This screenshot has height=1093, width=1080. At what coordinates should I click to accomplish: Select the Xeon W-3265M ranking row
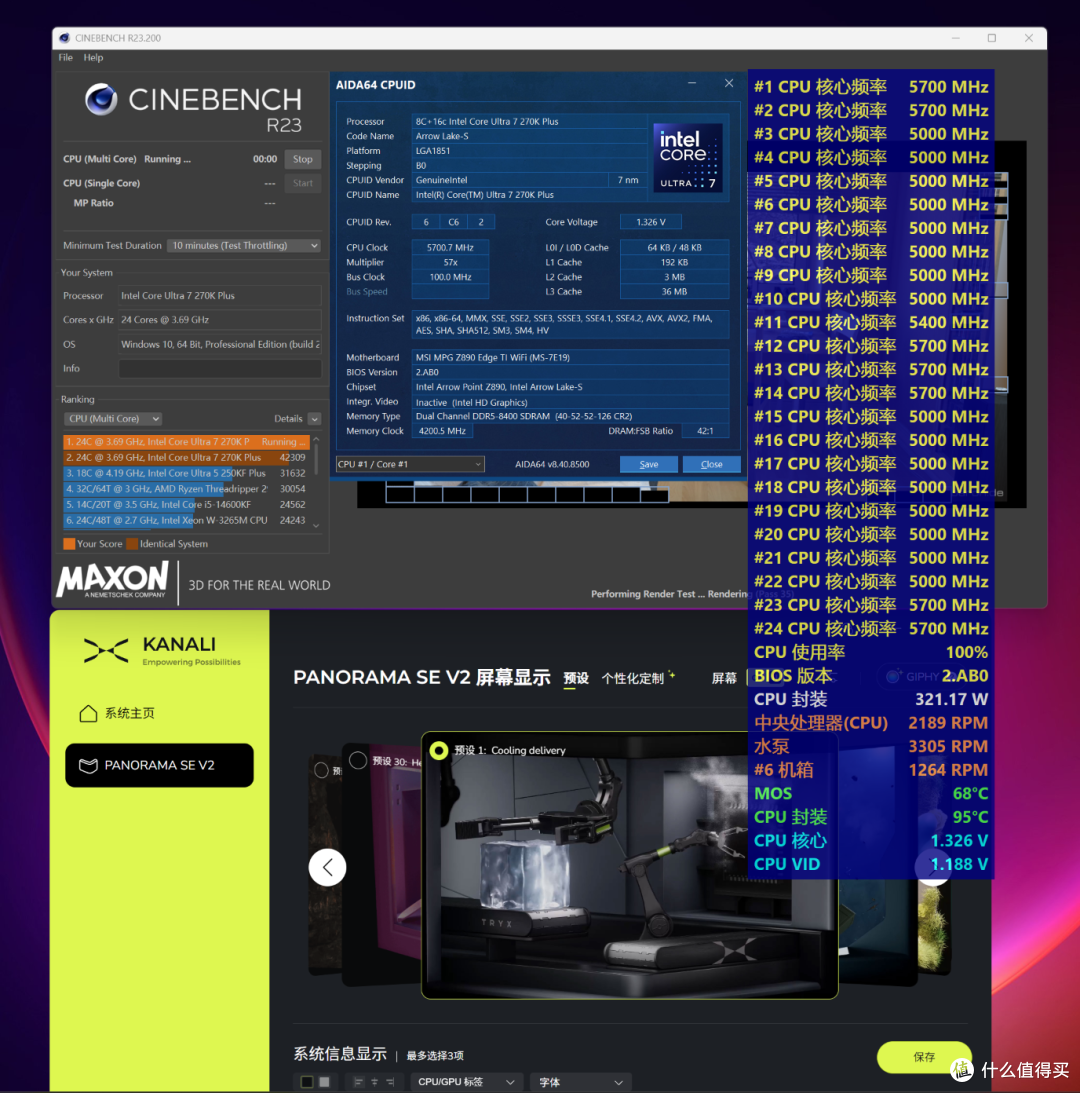coord(186,520)
